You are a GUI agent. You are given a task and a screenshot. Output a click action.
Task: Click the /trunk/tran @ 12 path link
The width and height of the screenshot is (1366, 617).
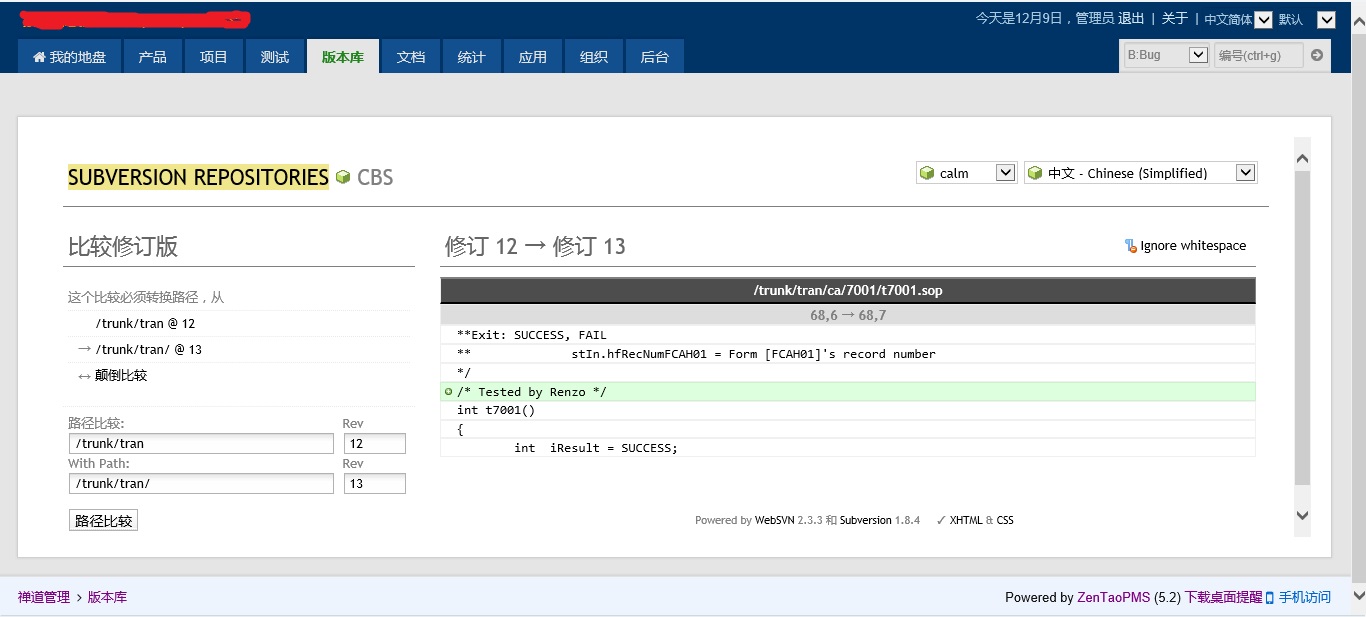point(145,324)
